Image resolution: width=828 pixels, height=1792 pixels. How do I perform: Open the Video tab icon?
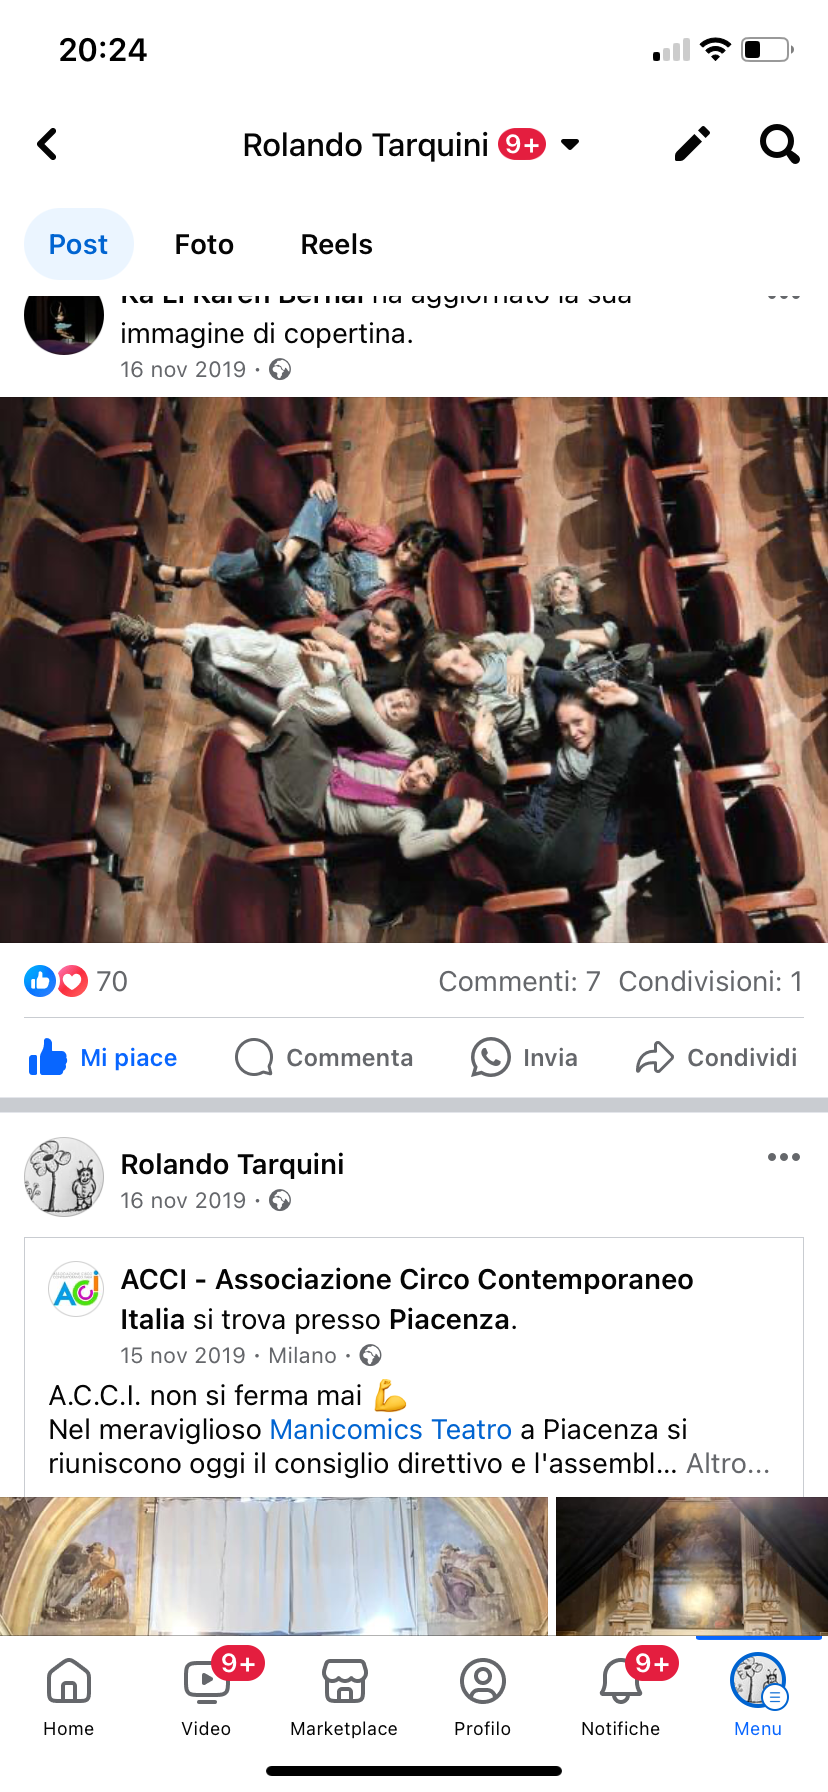click(x=207, y=1681)
